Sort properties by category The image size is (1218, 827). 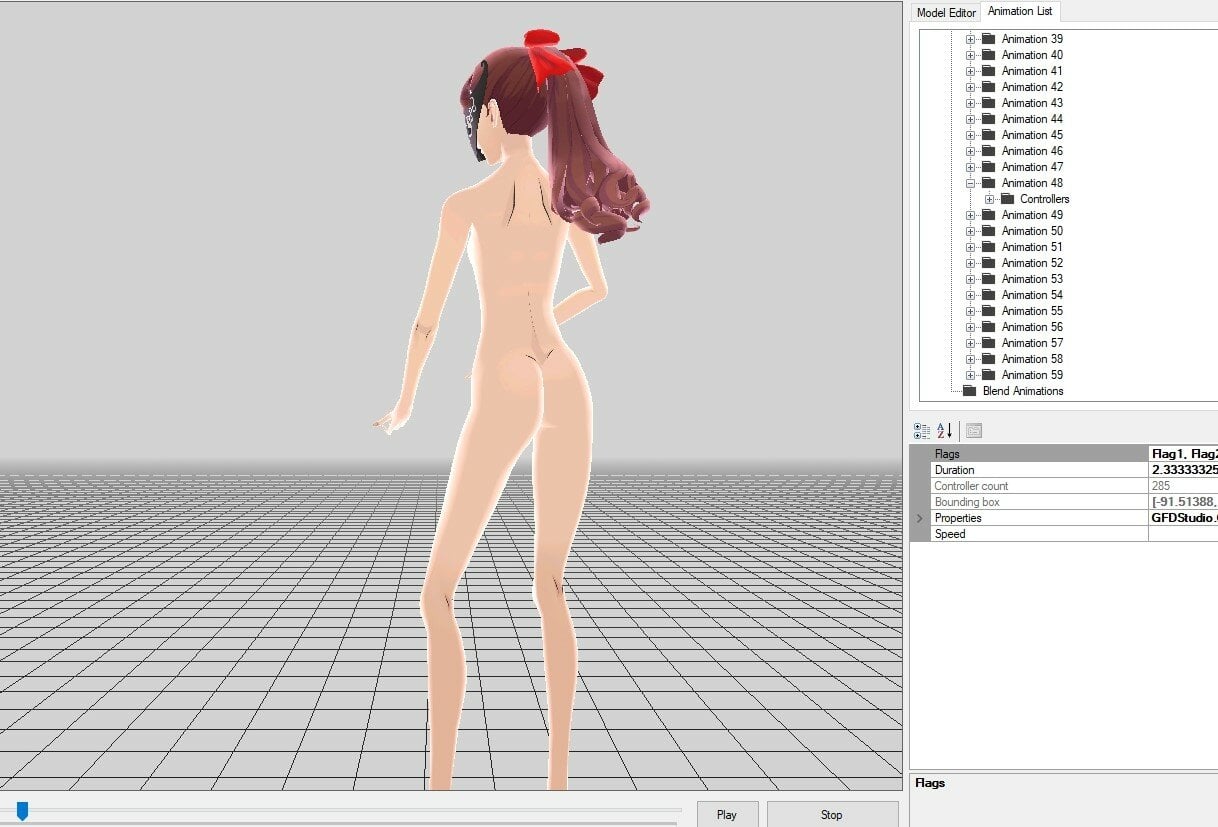[x=922, y=431]
